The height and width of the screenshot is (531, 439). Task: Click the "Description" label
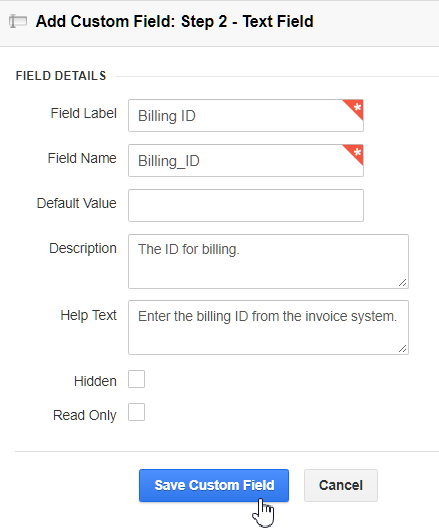pos(83,248)
